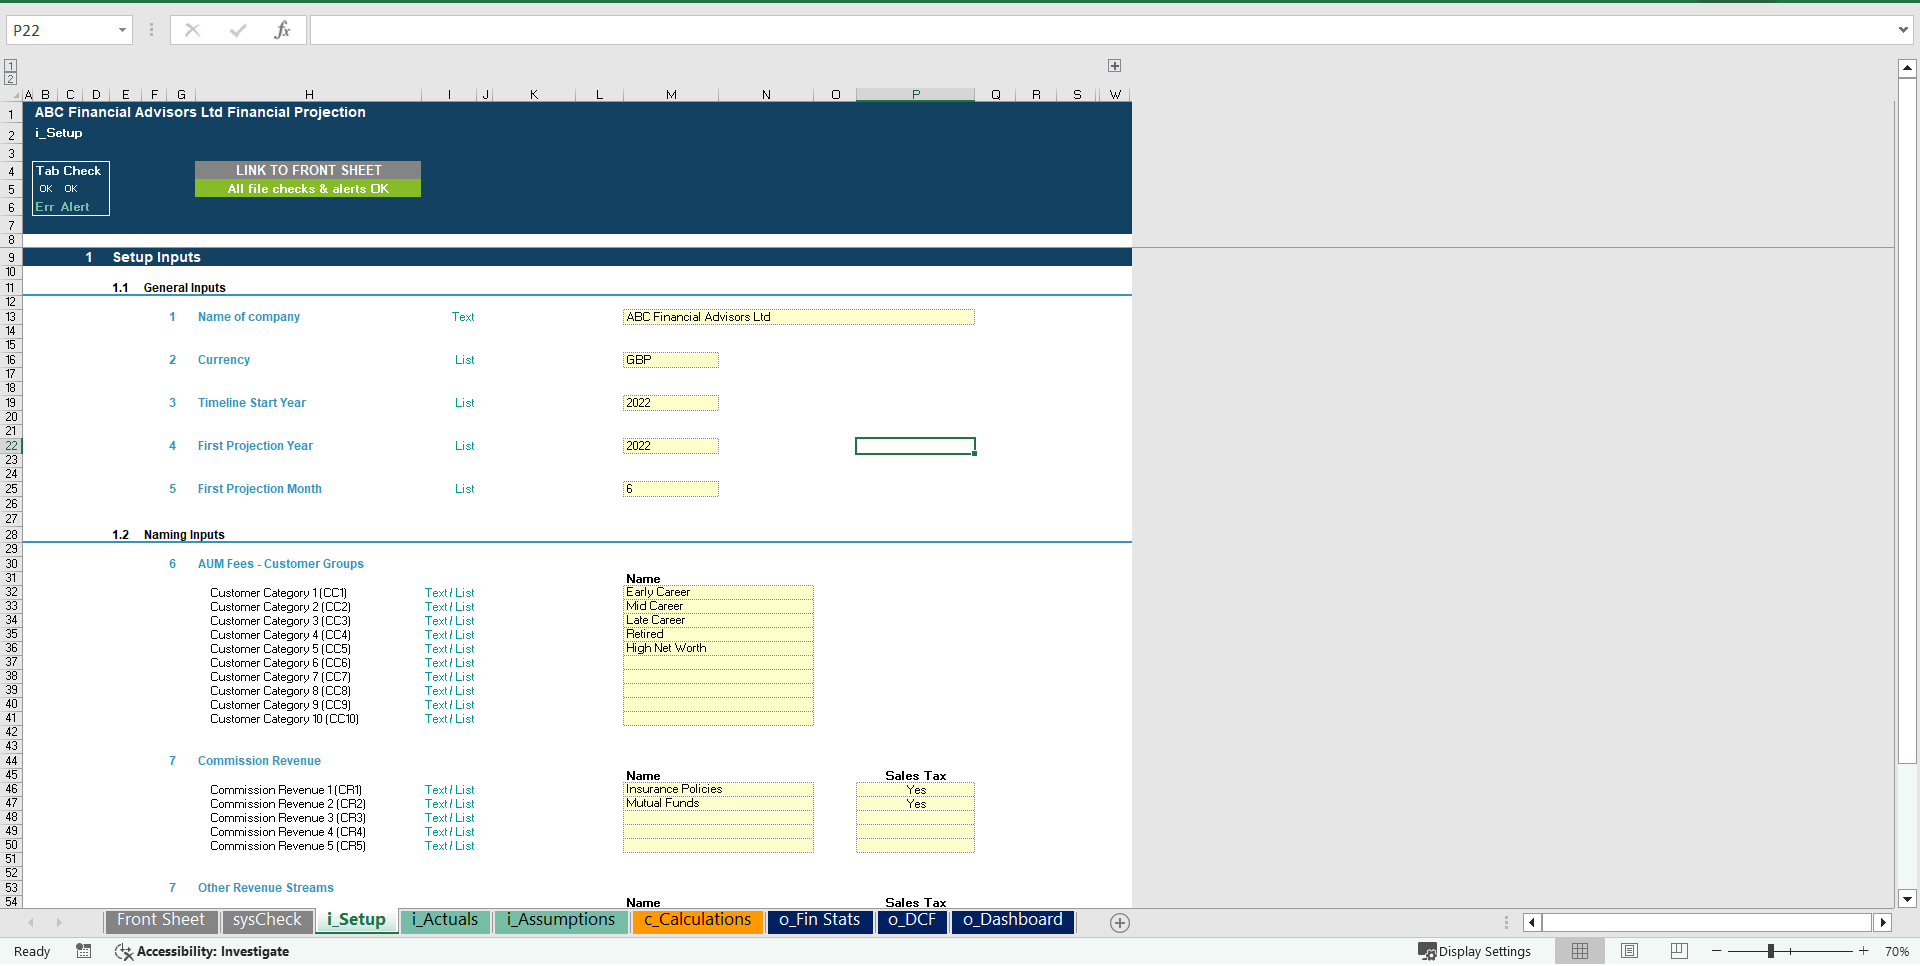Expand the formula bar with its chevron
1920x966 pixels.
pyautogui.click(x=1905, y=29)
